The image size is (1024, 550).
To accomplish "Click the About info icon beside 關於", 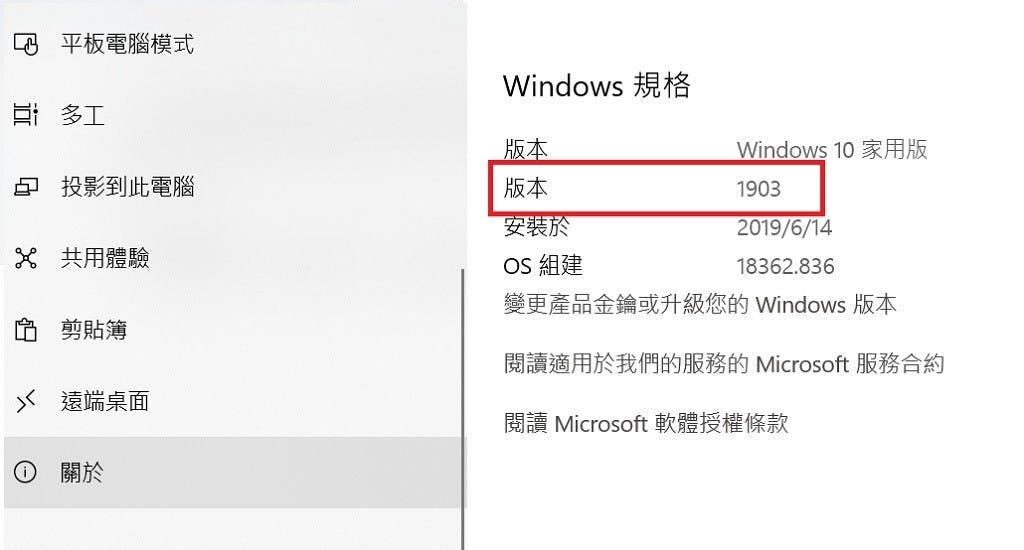I will [x=25, y=472].
